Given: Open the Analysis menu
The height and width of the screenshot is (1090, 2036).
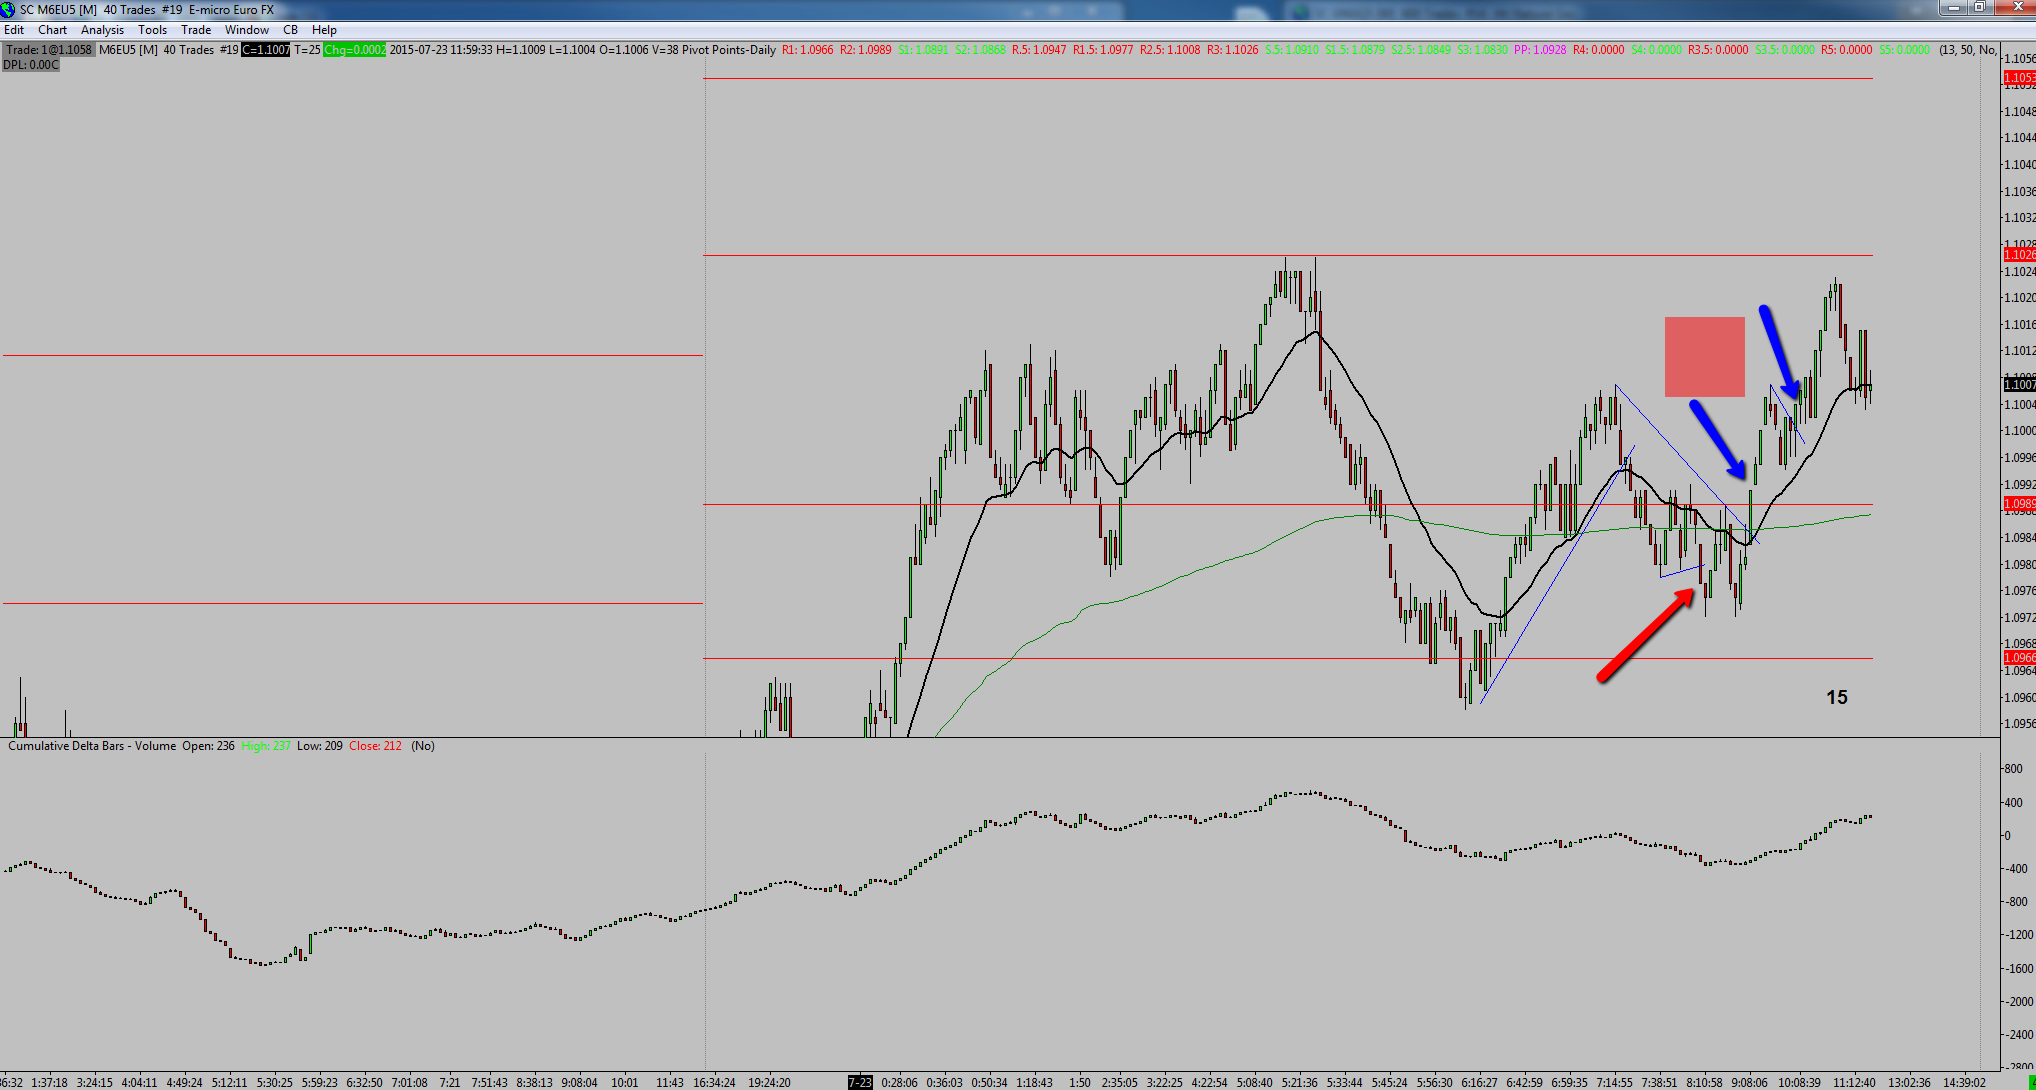Looking at the screenshot, I should click(x=102, y=30).
